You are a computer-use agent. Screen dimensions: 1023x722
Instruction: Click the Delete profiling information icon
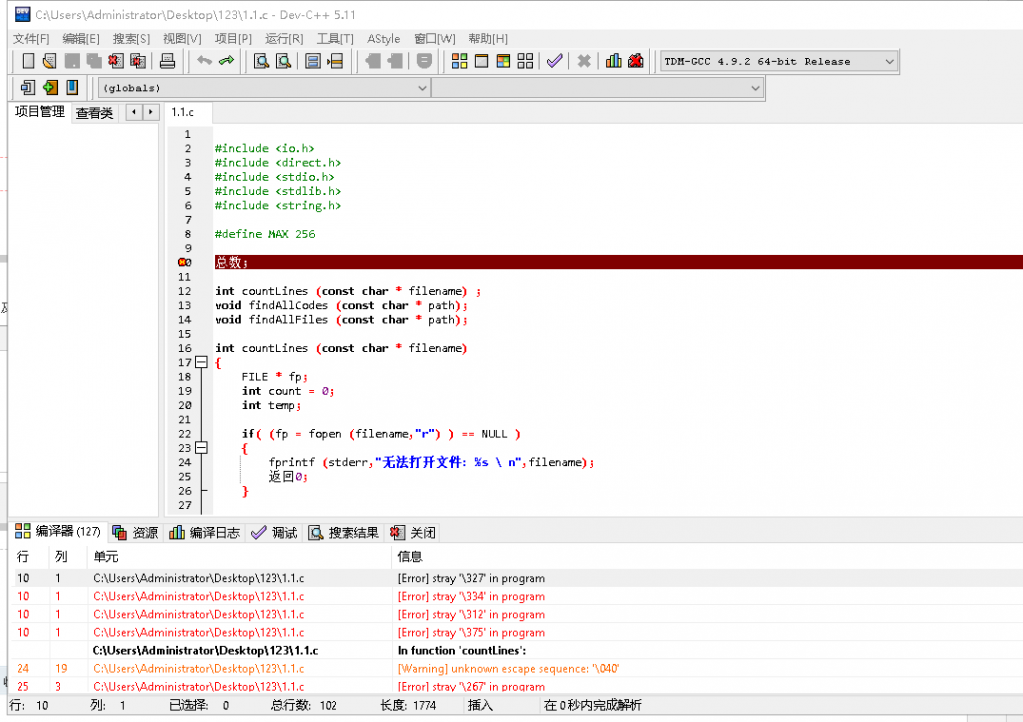click(635, 61)
